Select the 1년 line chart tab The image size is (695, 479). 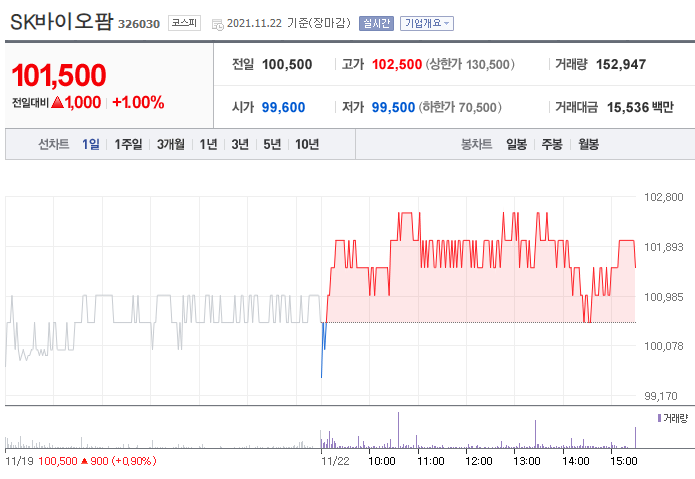(x=208, y=144)
